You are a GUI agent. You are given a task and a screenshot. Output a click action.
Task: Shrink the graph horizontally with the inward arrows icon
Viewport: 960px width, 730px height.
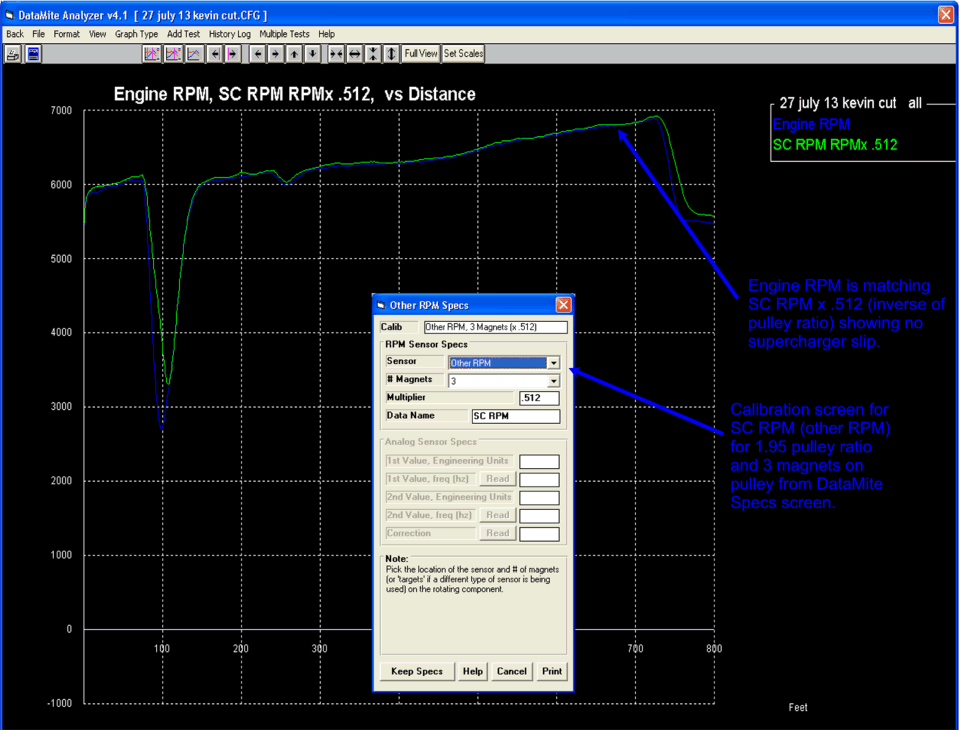(336, 54)
